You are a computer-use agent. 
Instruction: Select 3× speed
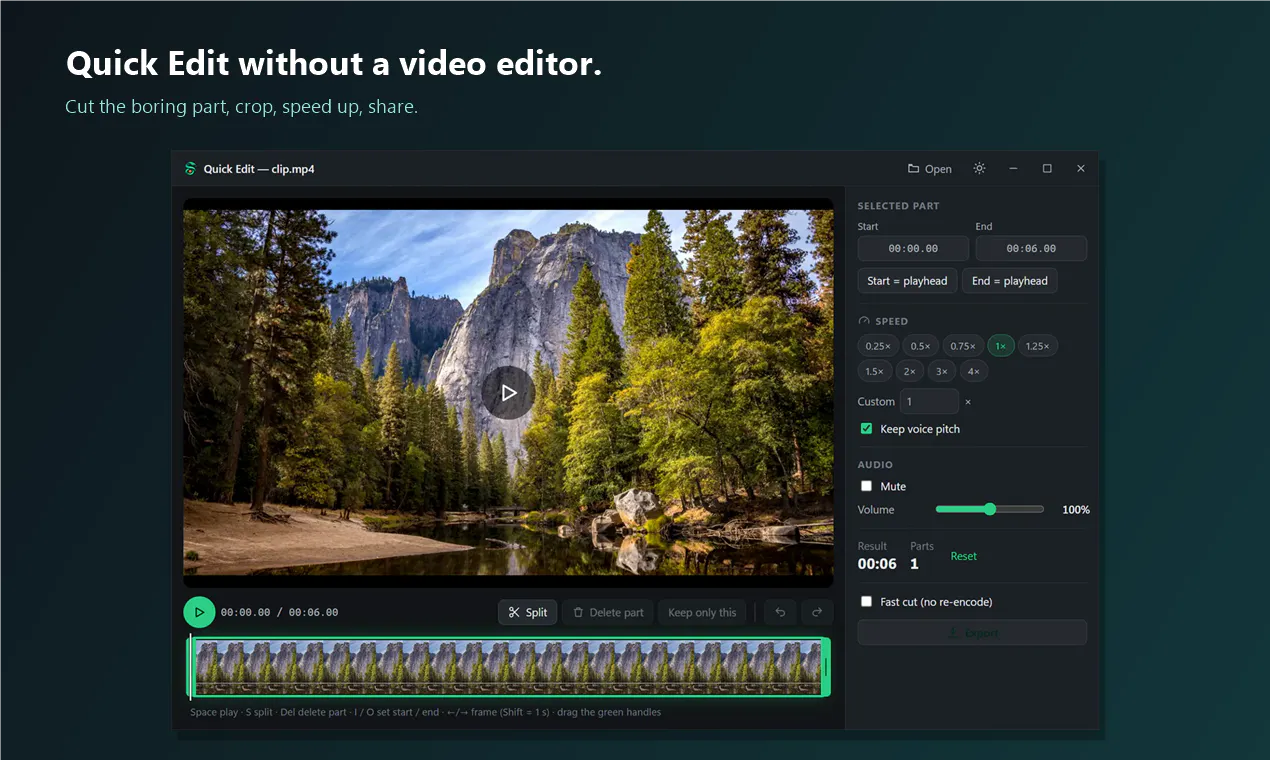[x=941, y=371]
